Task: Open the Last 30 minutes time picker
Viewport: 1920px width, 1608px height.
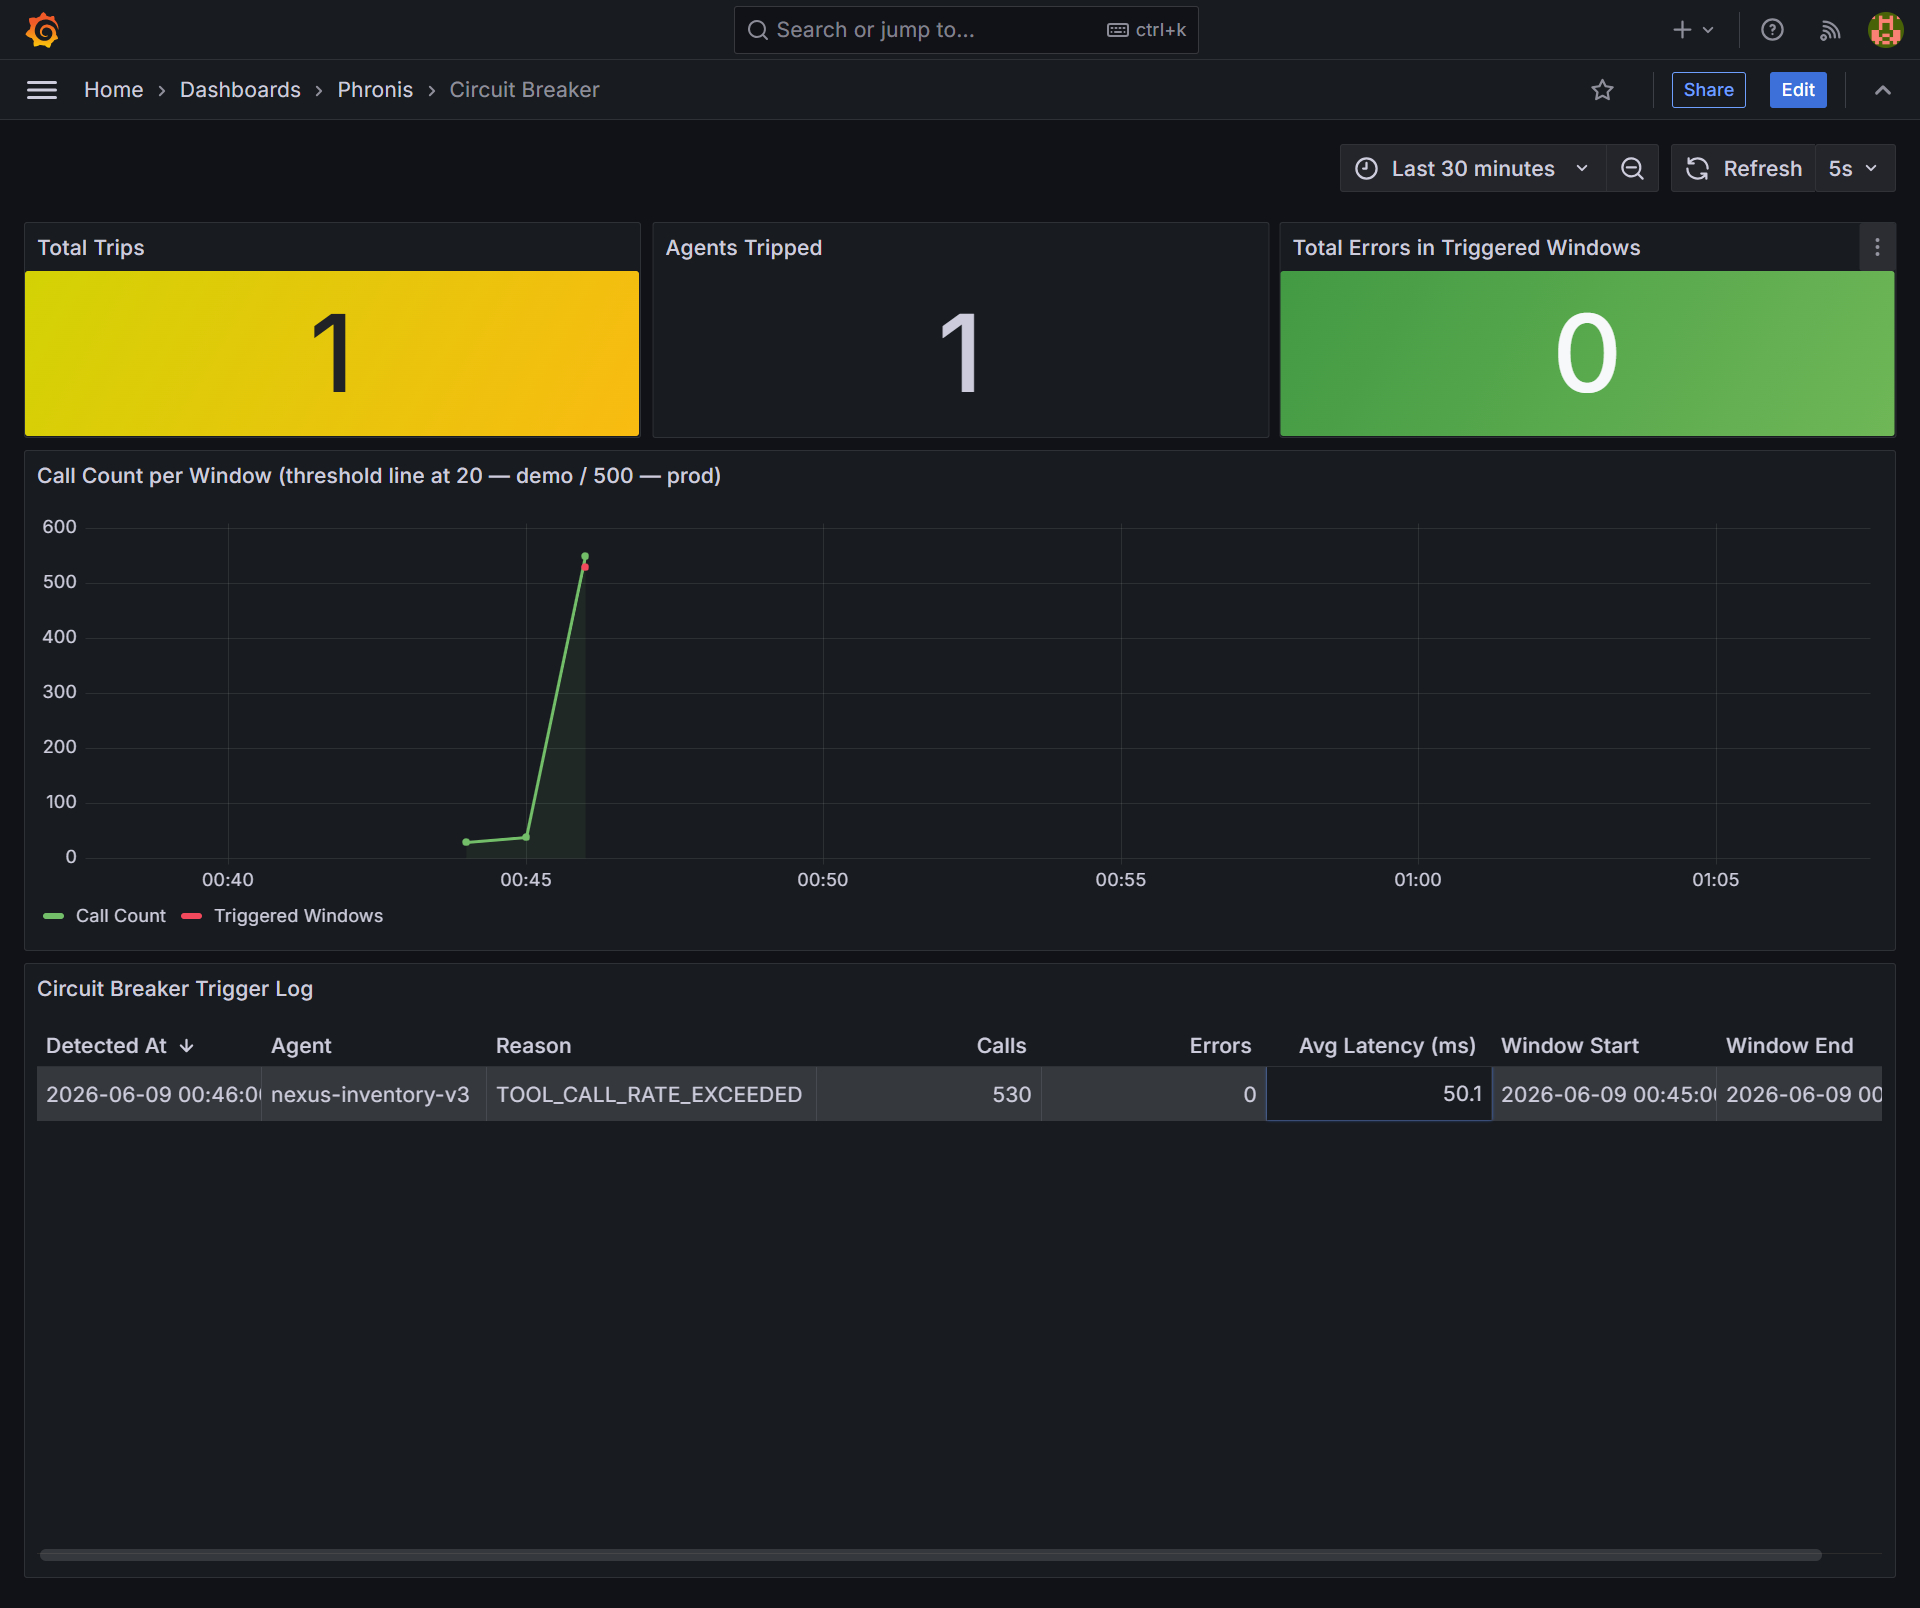Action: (x=1473, y=168)
